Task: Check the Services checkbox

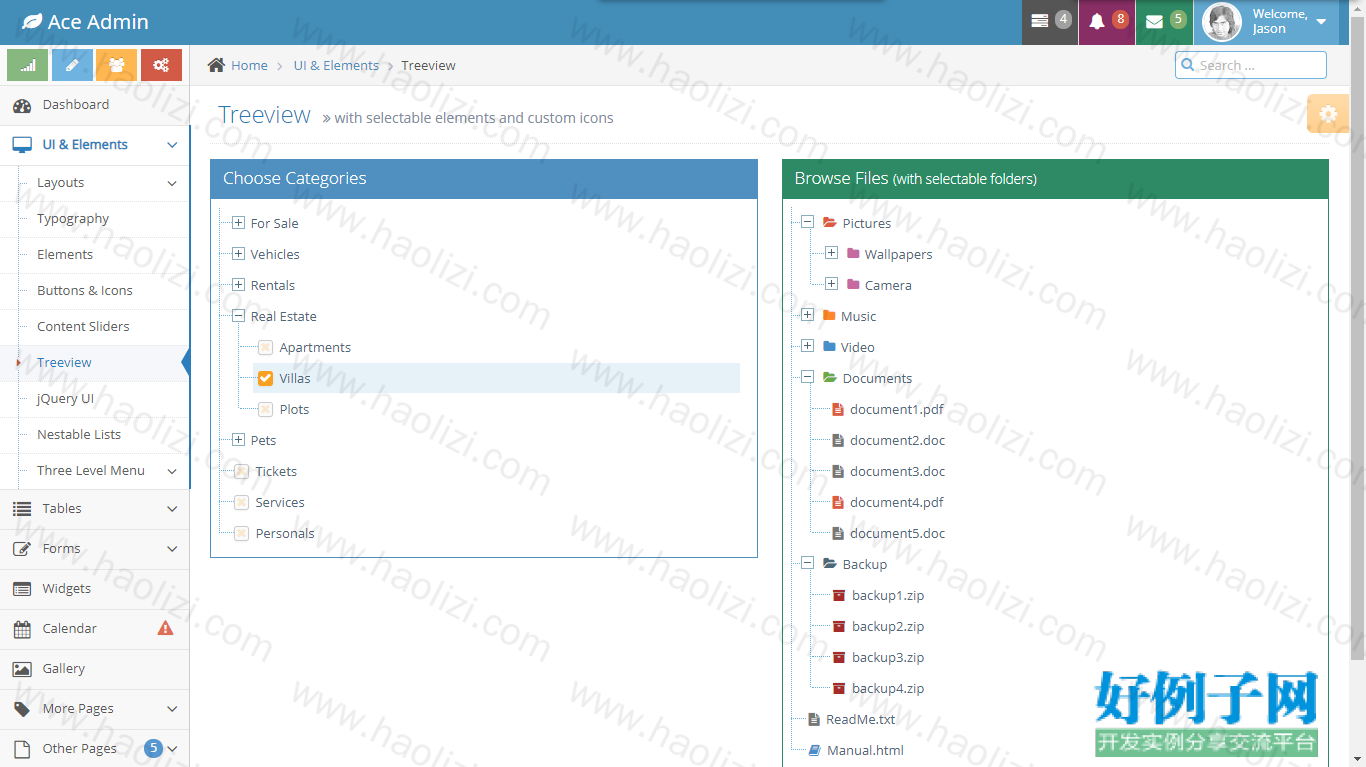Action: [241, 502]
